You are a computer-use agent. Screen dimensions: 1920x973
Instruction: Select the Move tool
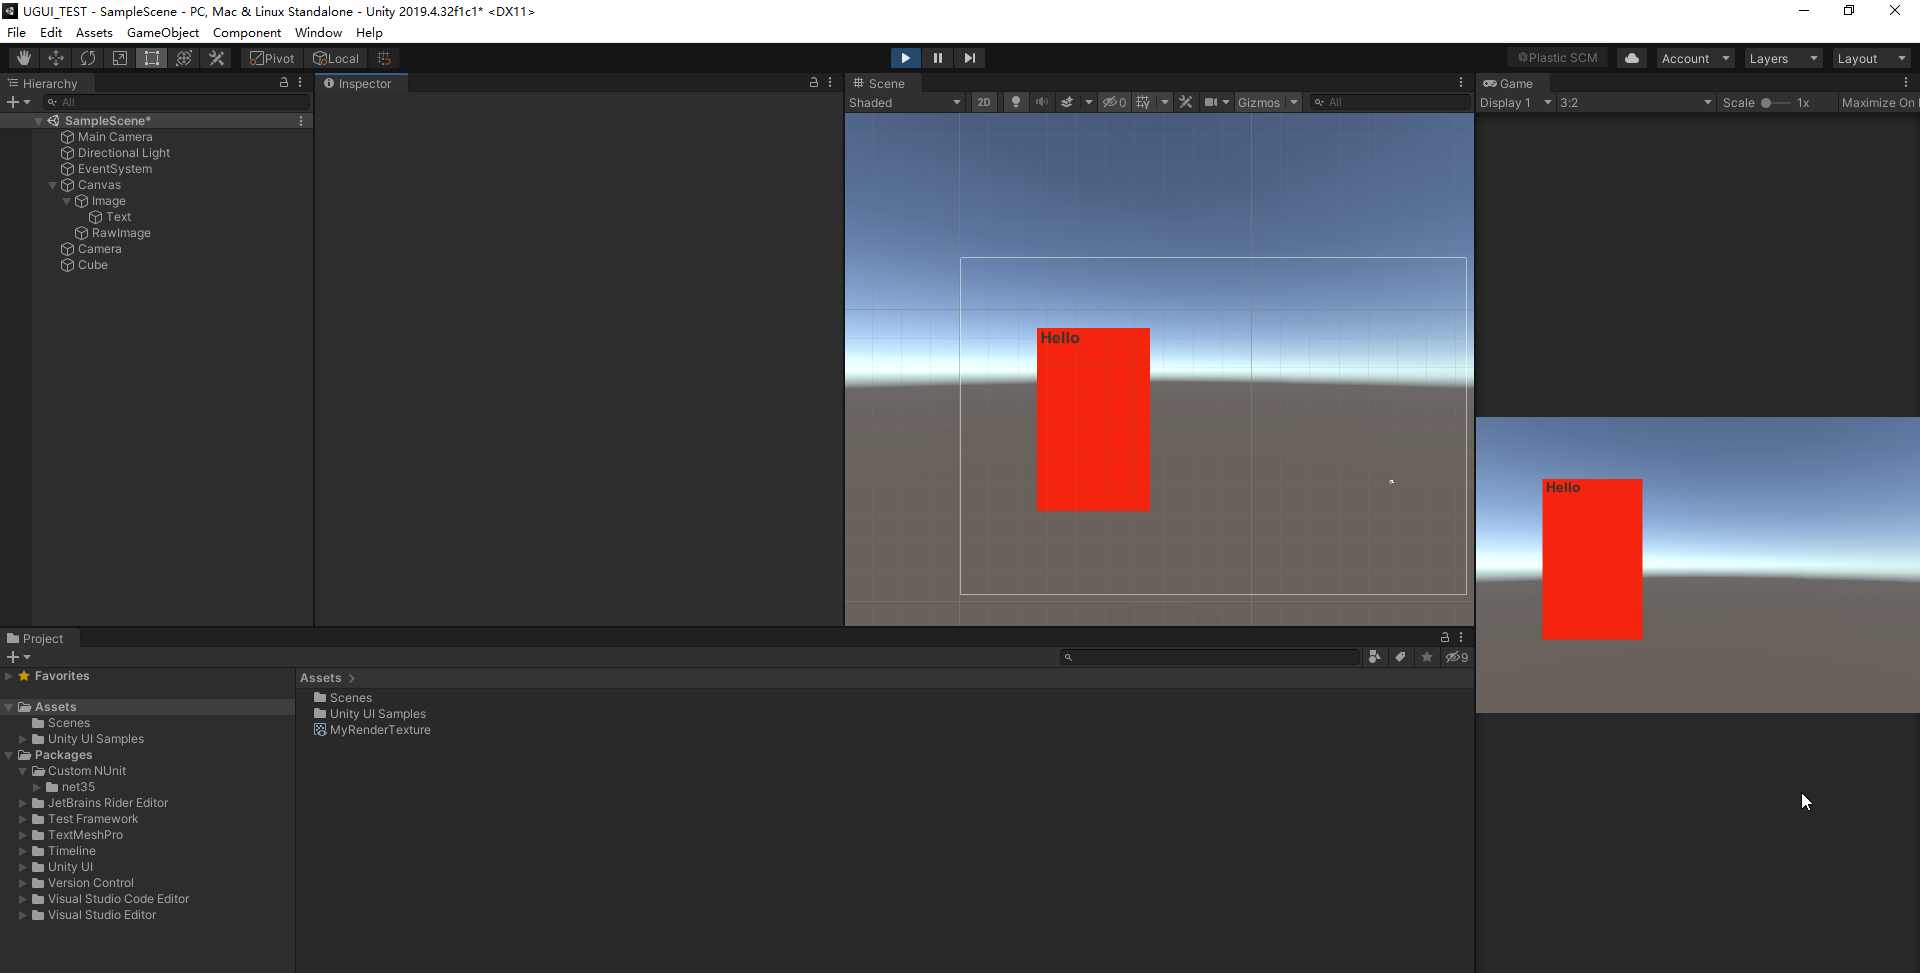coord(56,58)
